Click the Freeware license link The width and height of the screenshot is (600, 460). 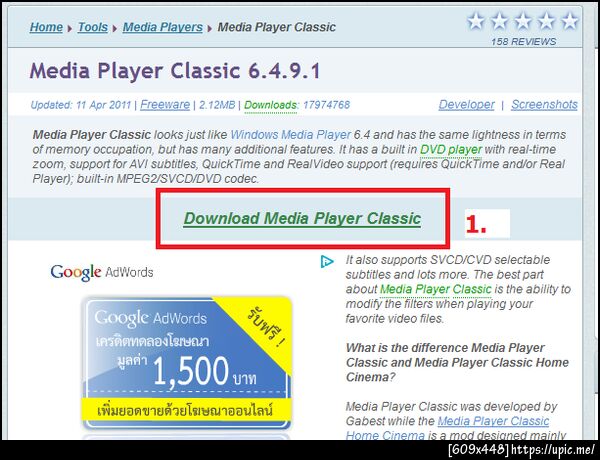point(165,104)
